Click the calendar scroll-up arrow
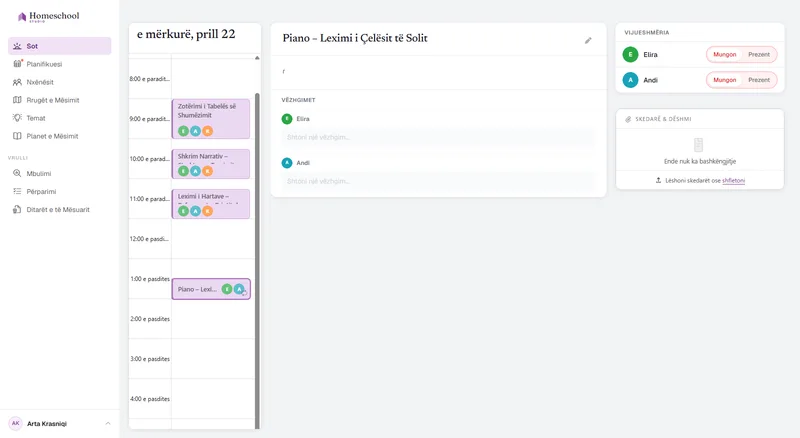 pos(257,58)
